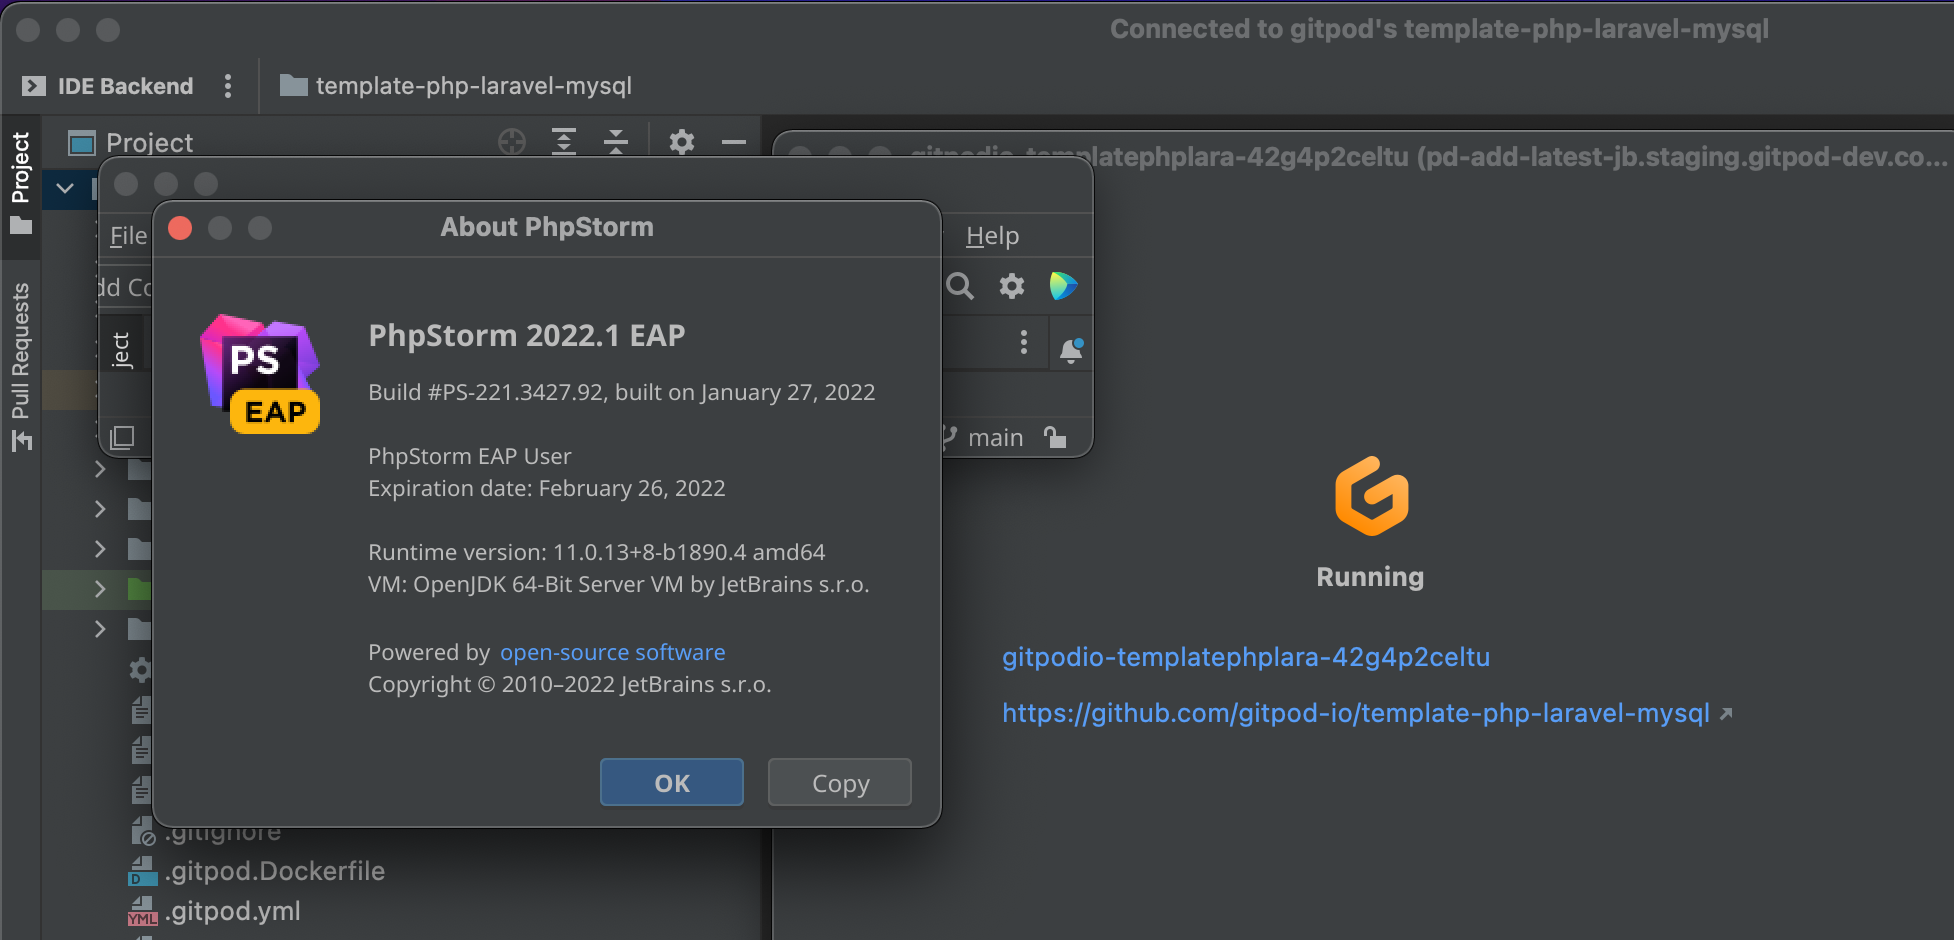
Task: Hide the Project panel
Action: [x=734, y=142]
